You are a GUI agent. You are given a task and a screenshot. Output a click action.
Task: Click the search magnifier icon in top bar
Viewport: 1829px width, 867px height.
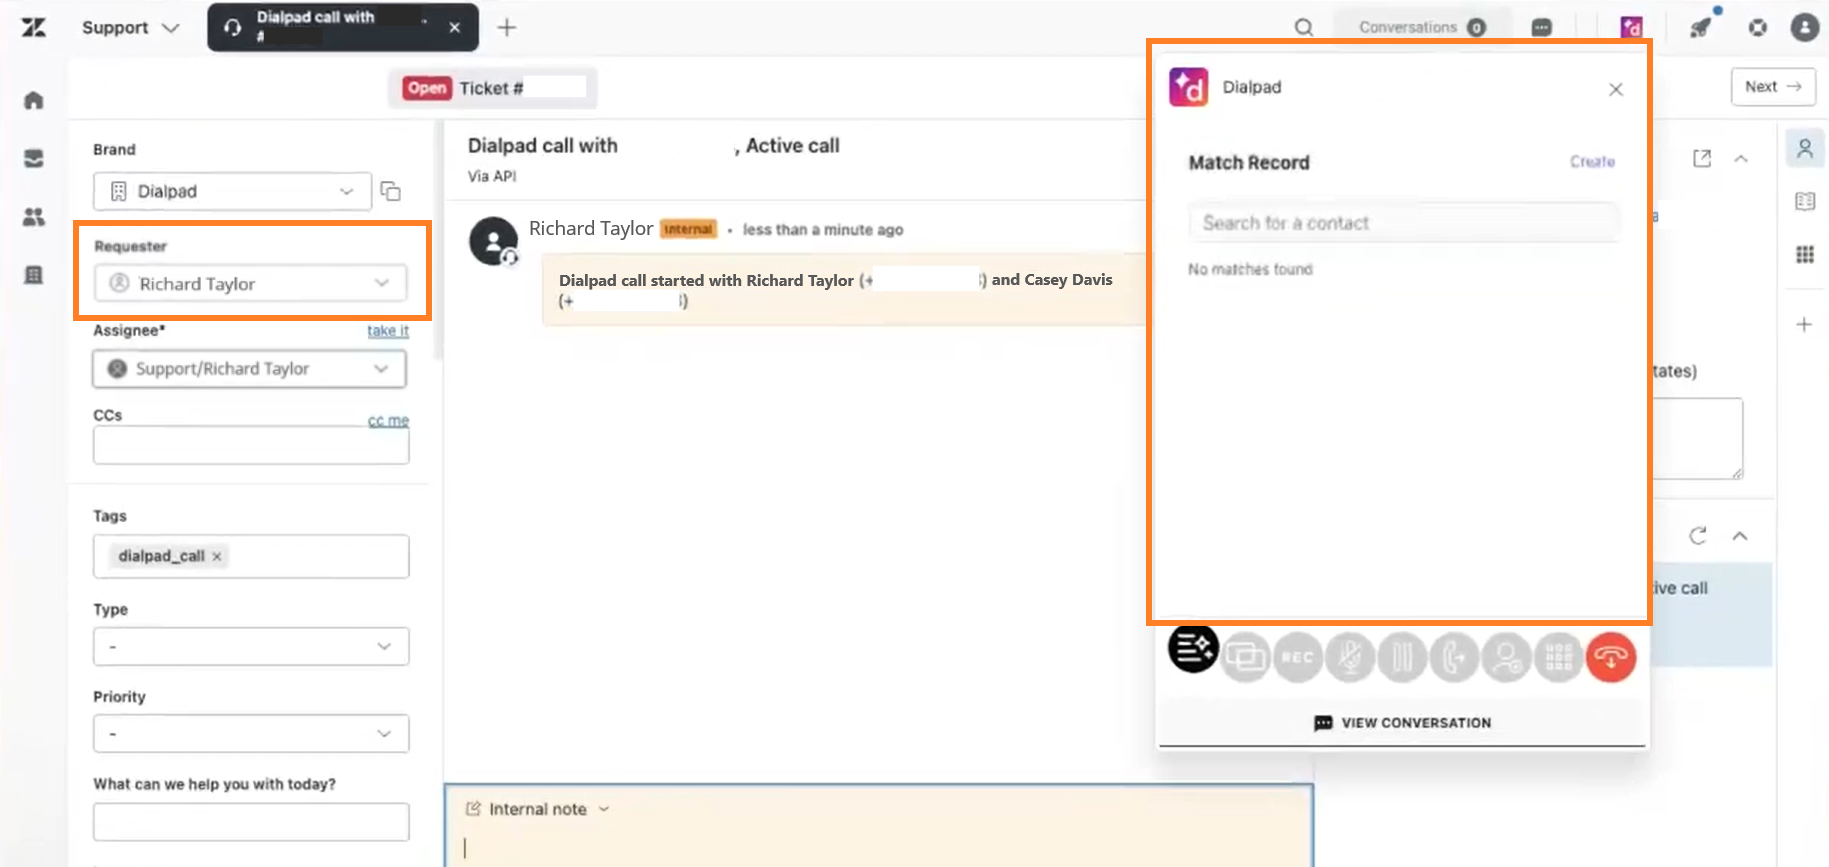point(1304,28)
